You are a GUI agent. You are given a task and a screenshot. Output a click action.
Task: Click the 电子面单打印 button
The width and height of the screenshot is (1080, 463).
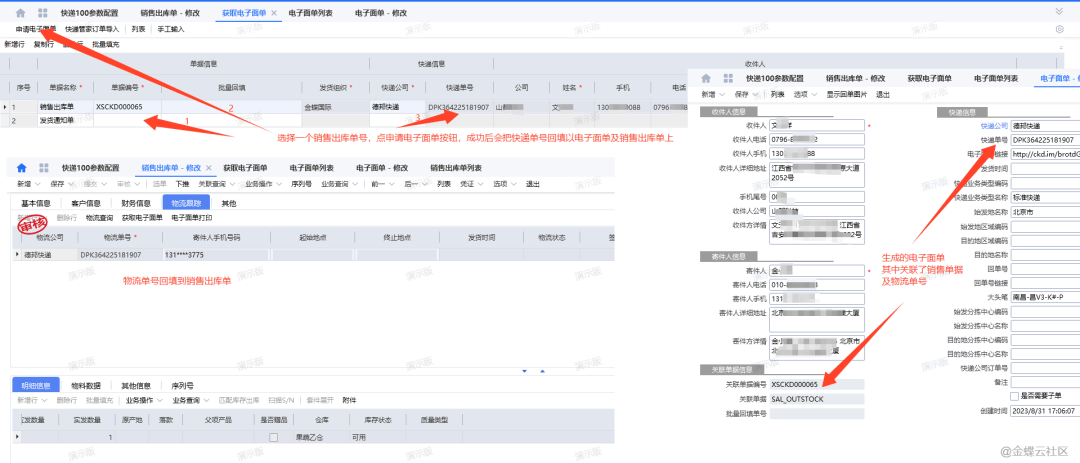[191, 217]
